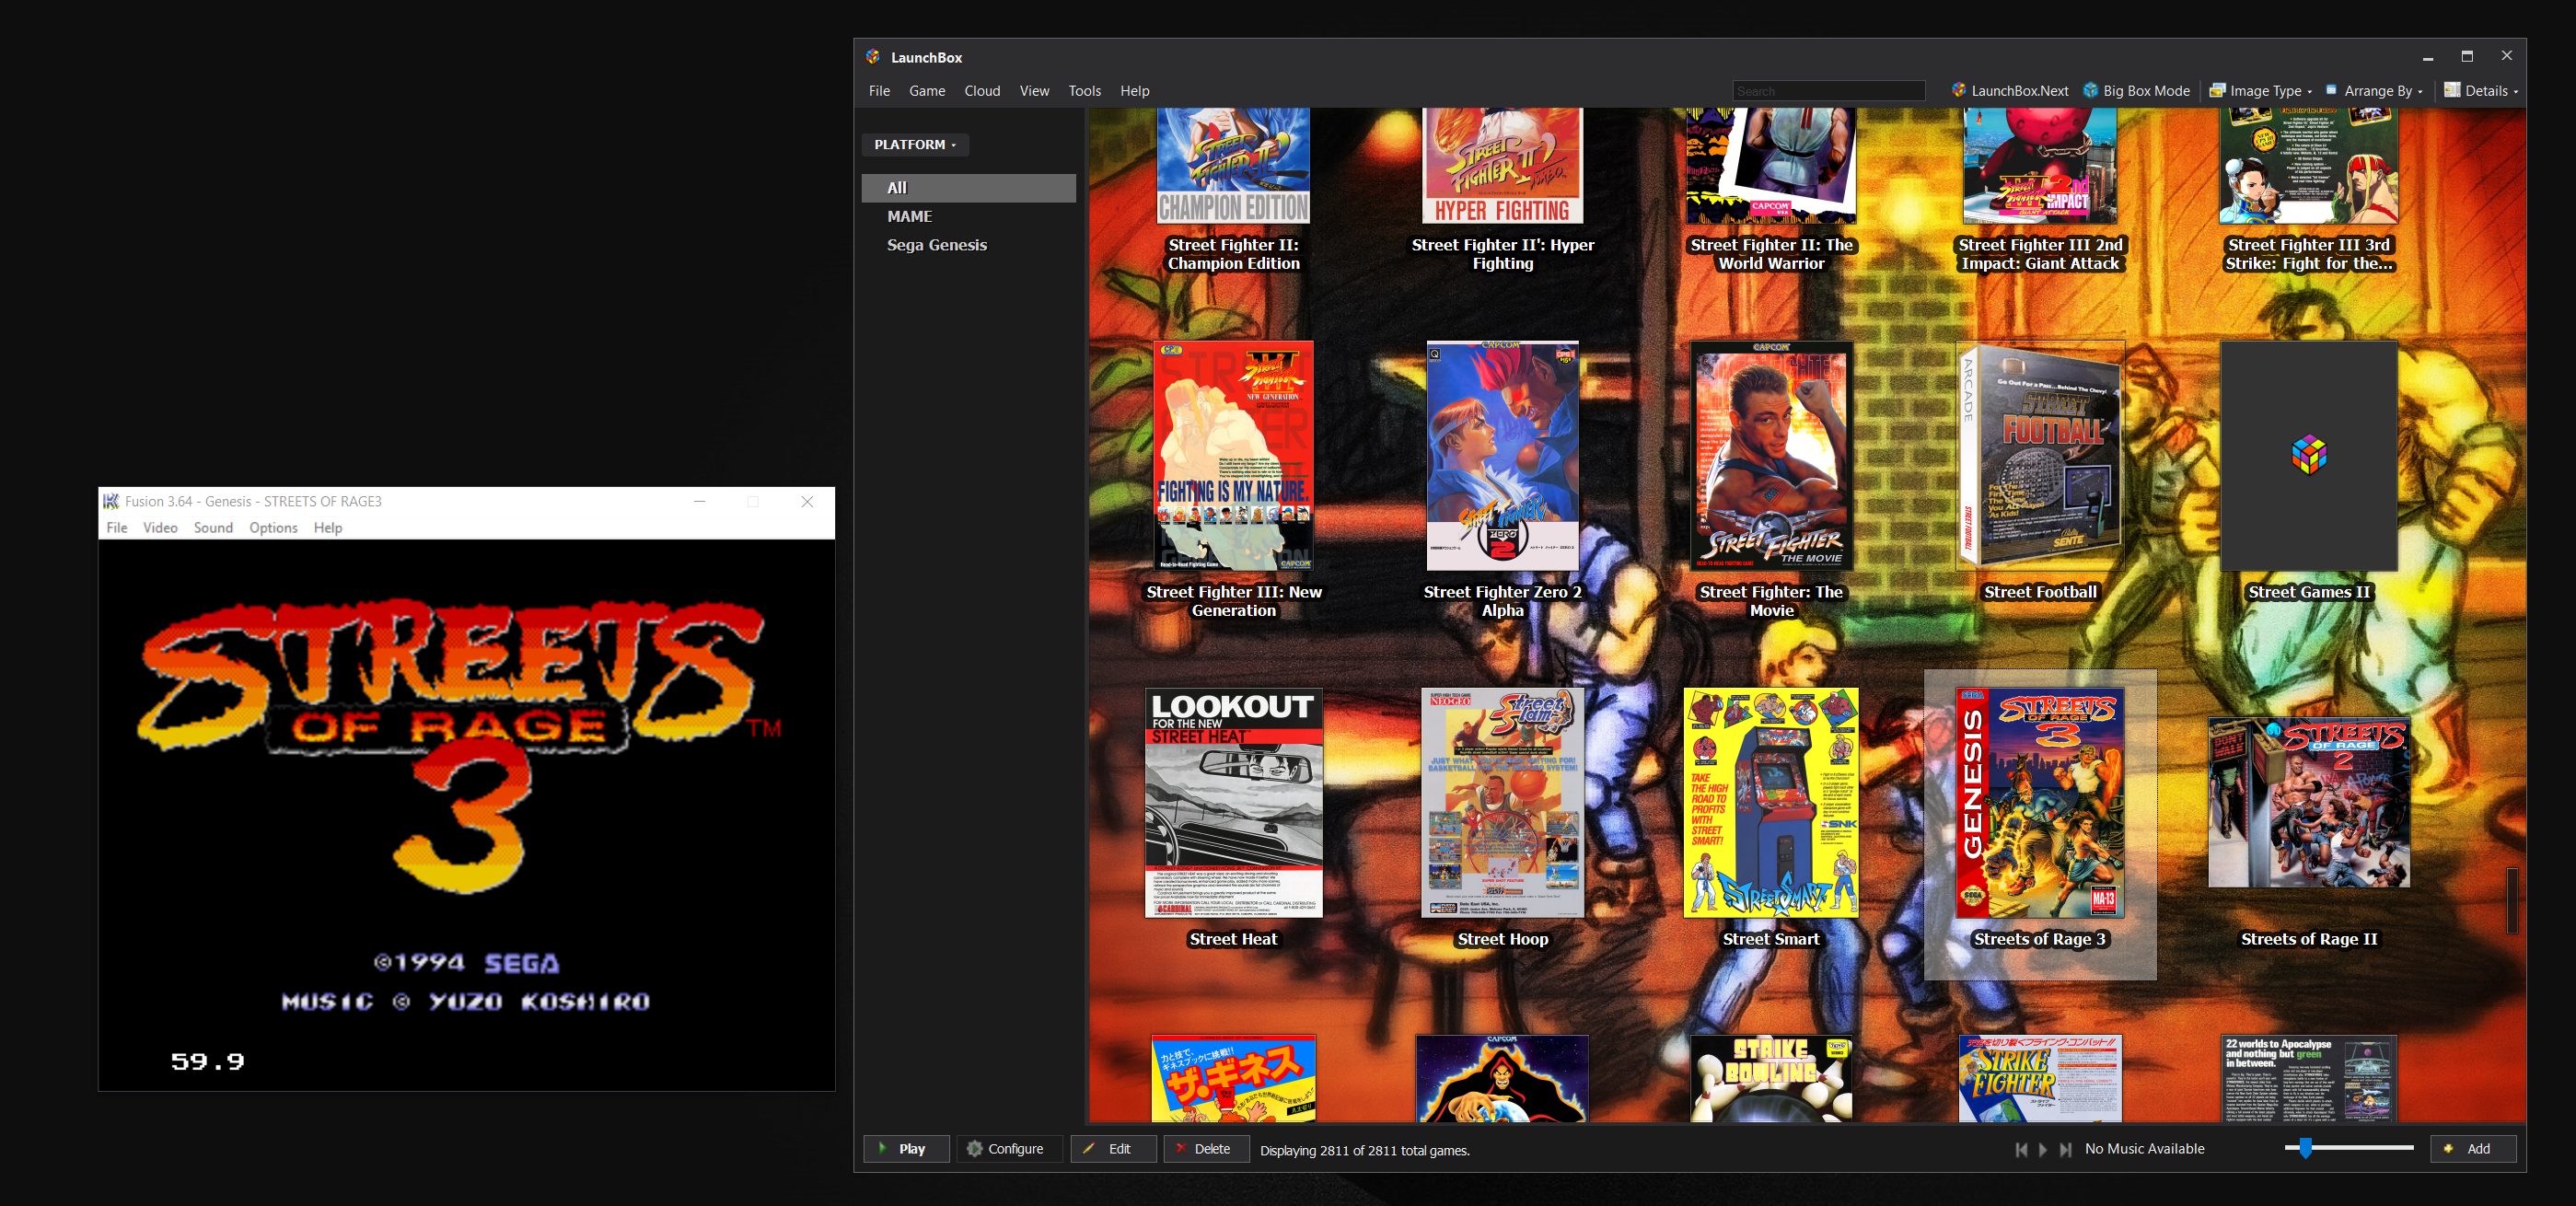Open the Details dropdown
This screenshot has height=1206, width=2576.
pos(2481,90)
